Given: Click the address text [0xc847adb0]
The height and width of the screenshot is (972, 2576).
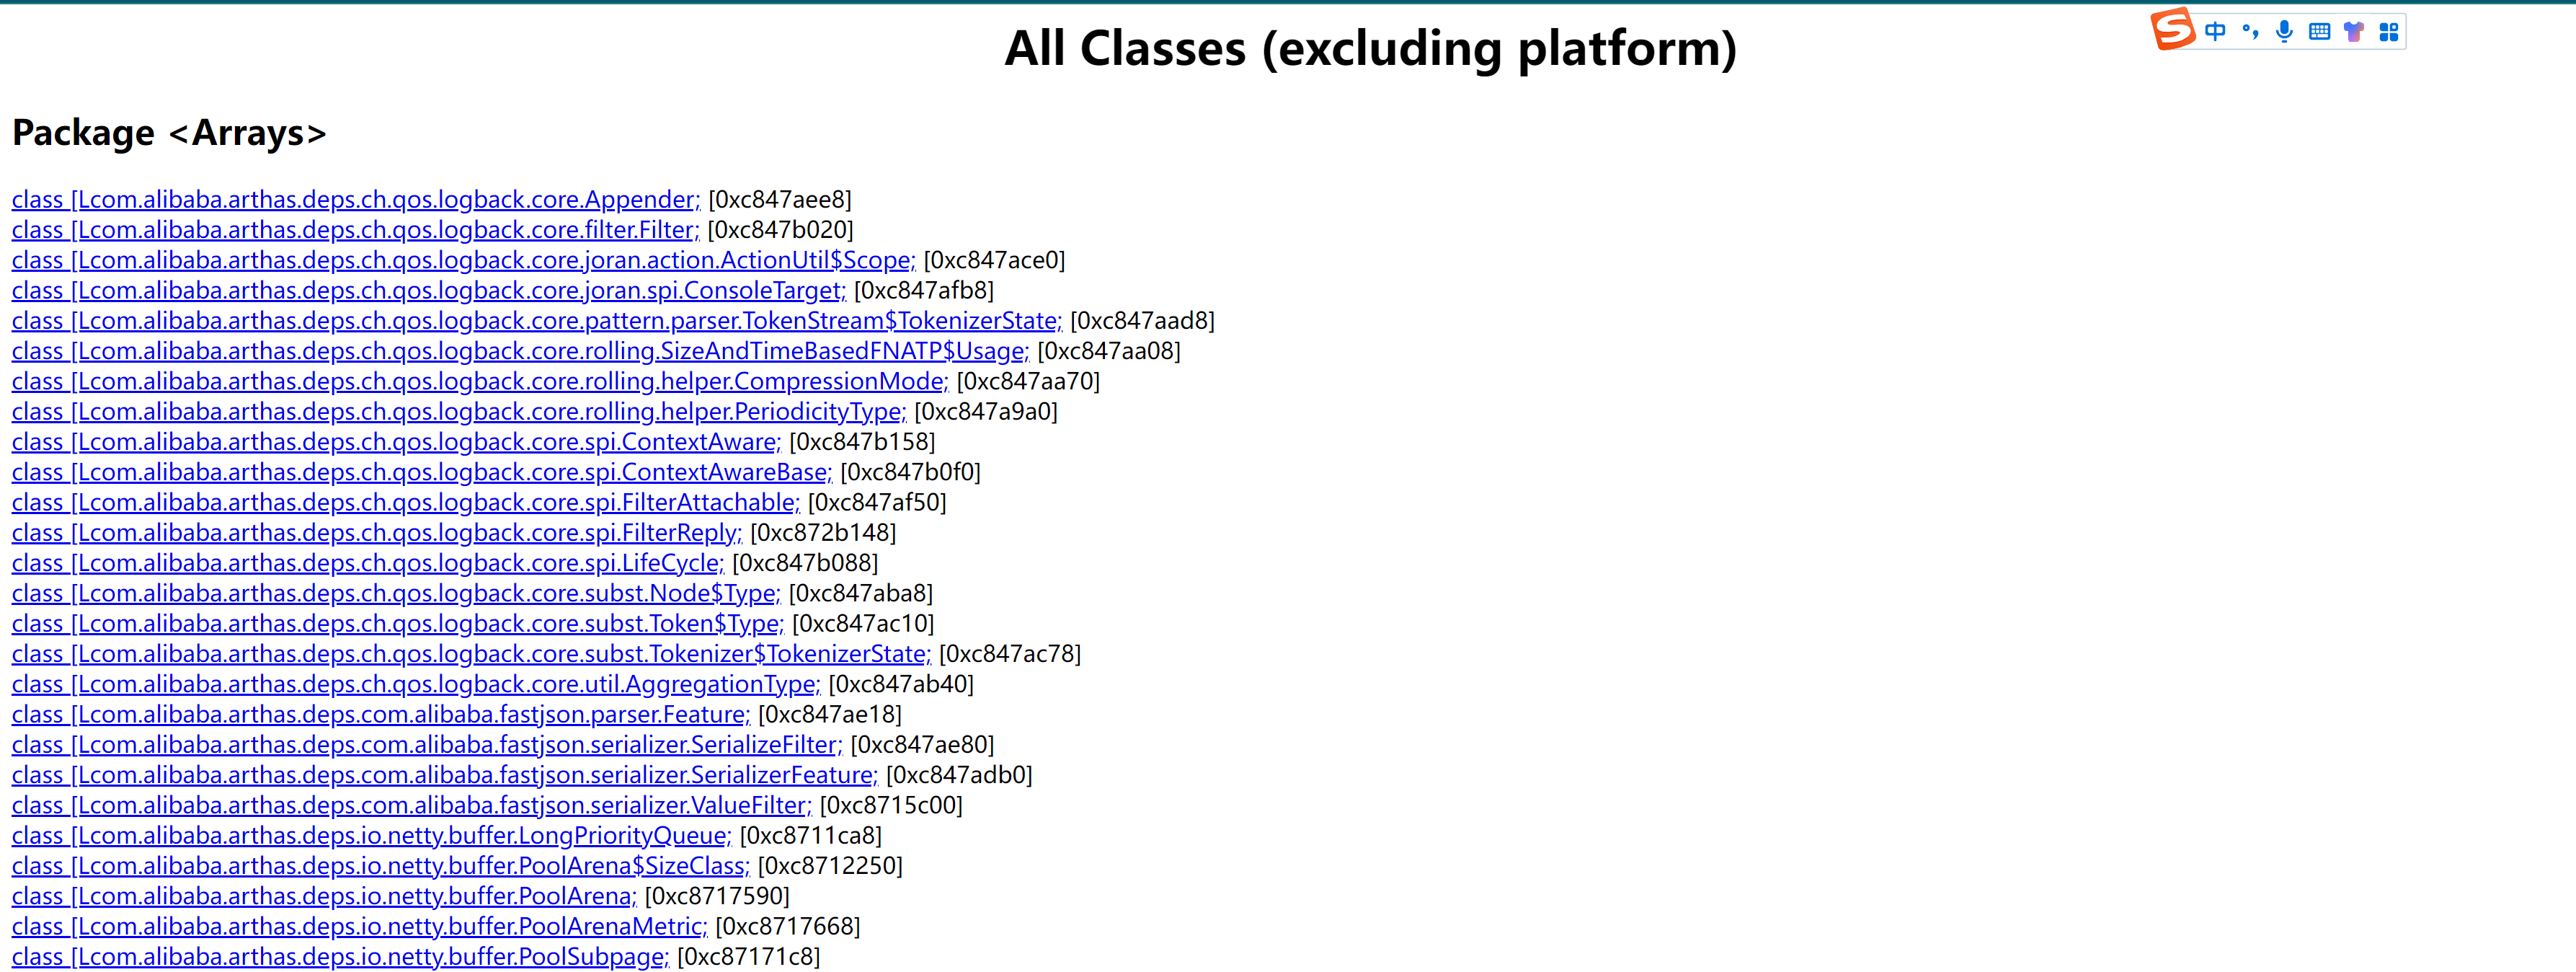Looking at the screenshot, I should point(959,775).
